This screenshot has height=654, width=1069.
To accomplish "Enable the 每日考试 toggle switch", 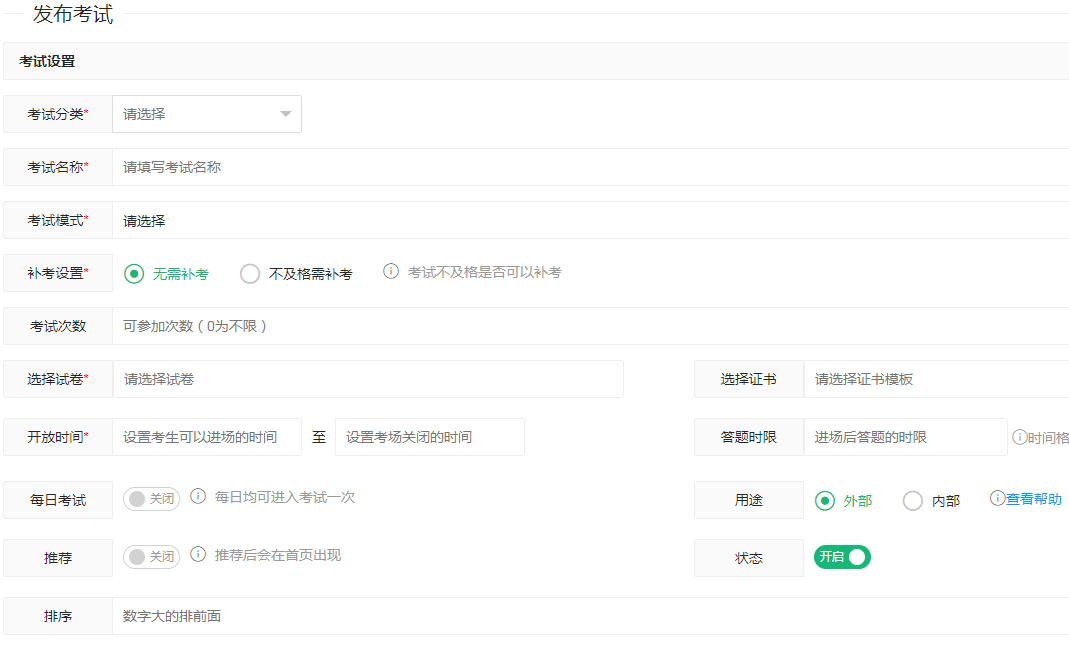I will [151, 499].
